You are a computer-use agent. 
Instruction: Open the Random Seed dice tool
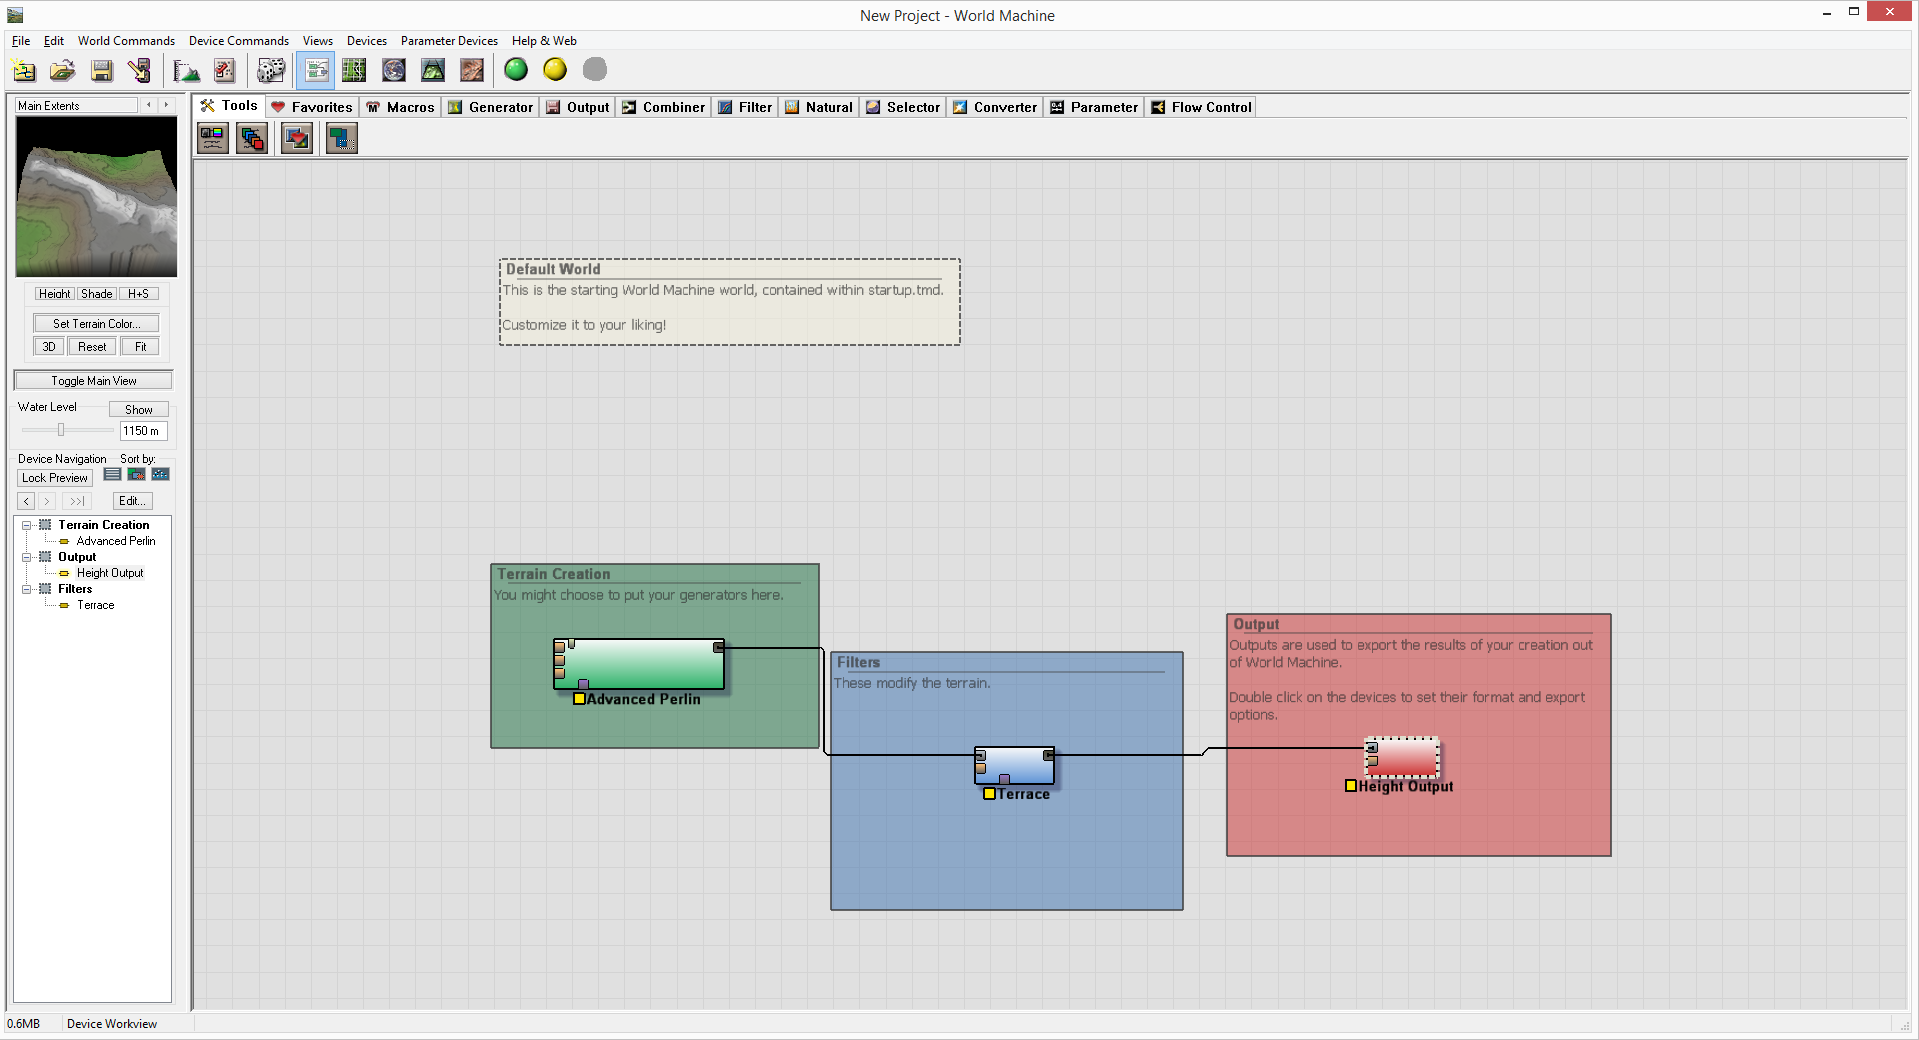270,70
